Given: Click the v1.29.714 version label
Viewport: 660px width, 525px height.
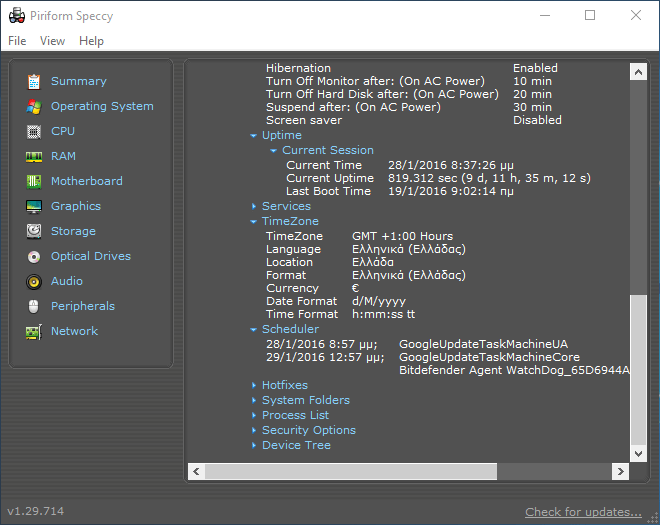Looking at the screenshot, I should (x=36, y=511).
